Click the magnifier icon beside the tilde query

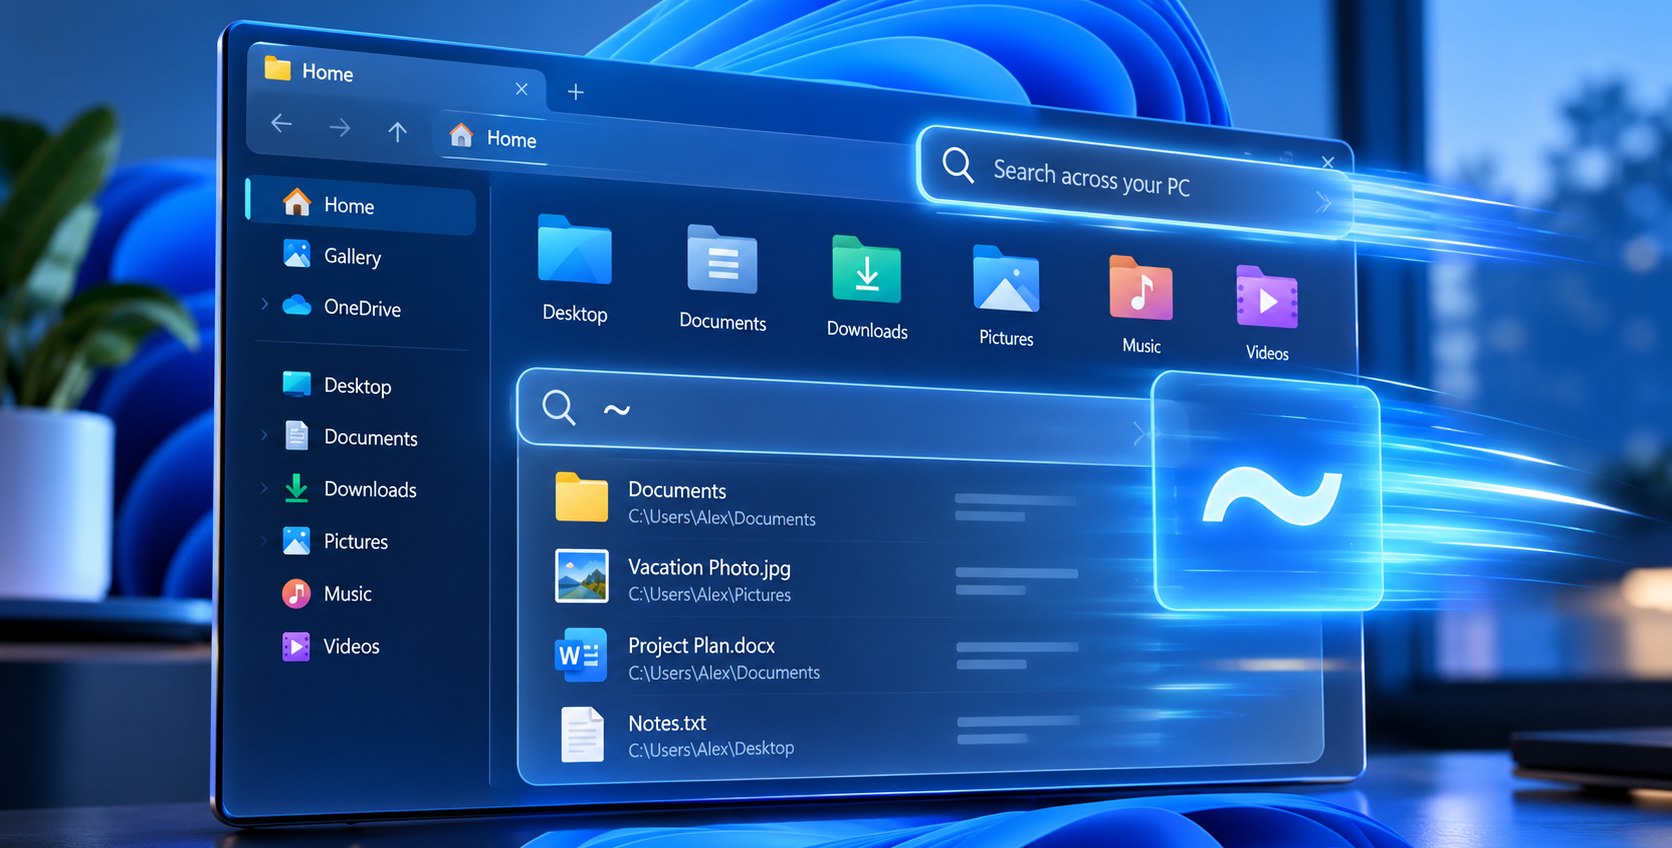[558, 407]
